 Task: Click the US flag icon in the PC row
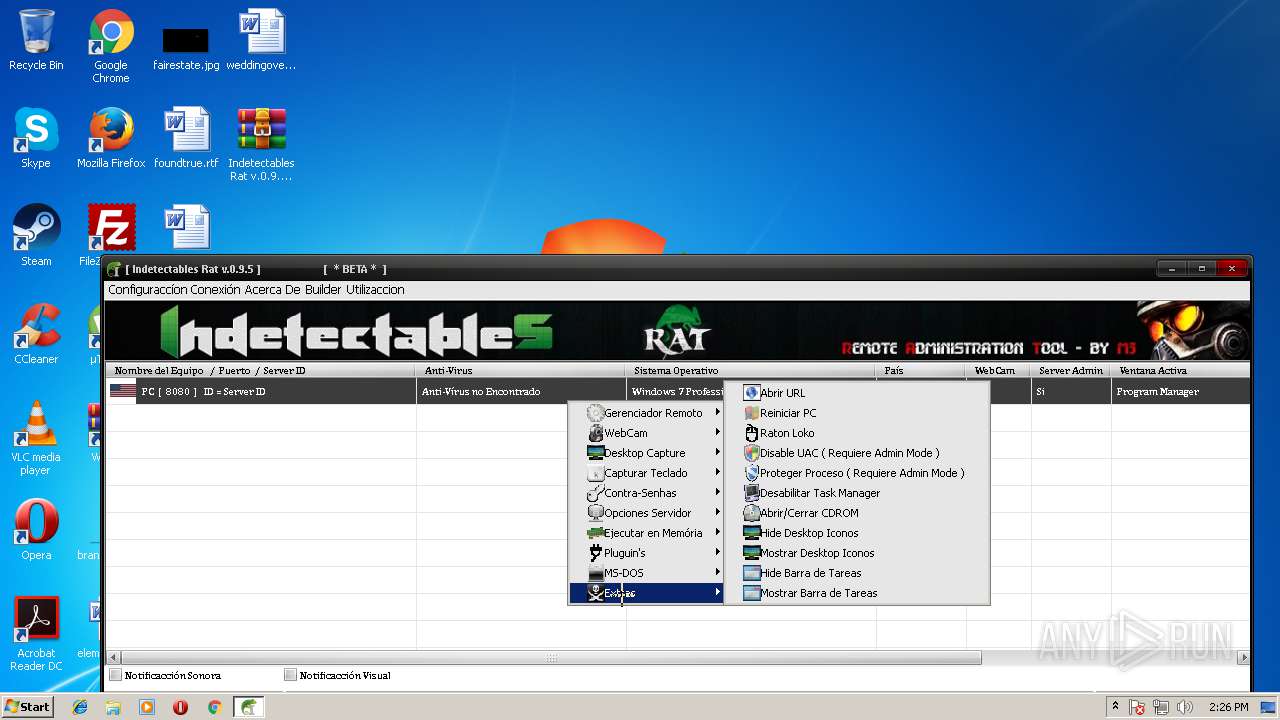(123, 391)
